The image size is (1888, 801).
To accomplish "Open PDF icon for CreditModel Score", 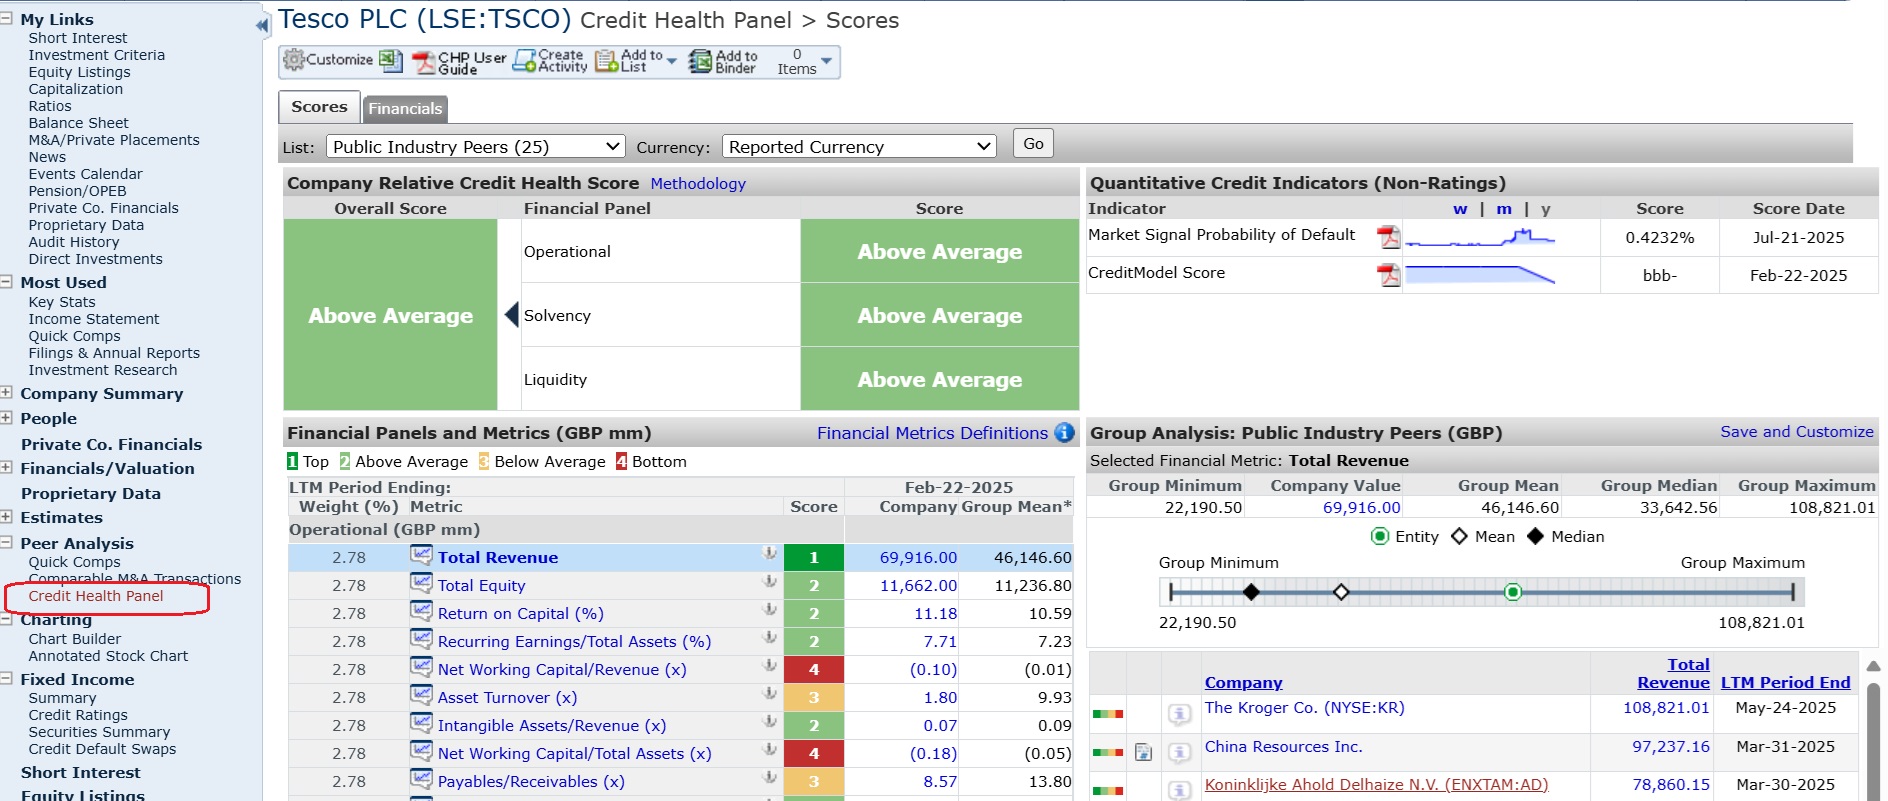I will tap(1388, 275).
